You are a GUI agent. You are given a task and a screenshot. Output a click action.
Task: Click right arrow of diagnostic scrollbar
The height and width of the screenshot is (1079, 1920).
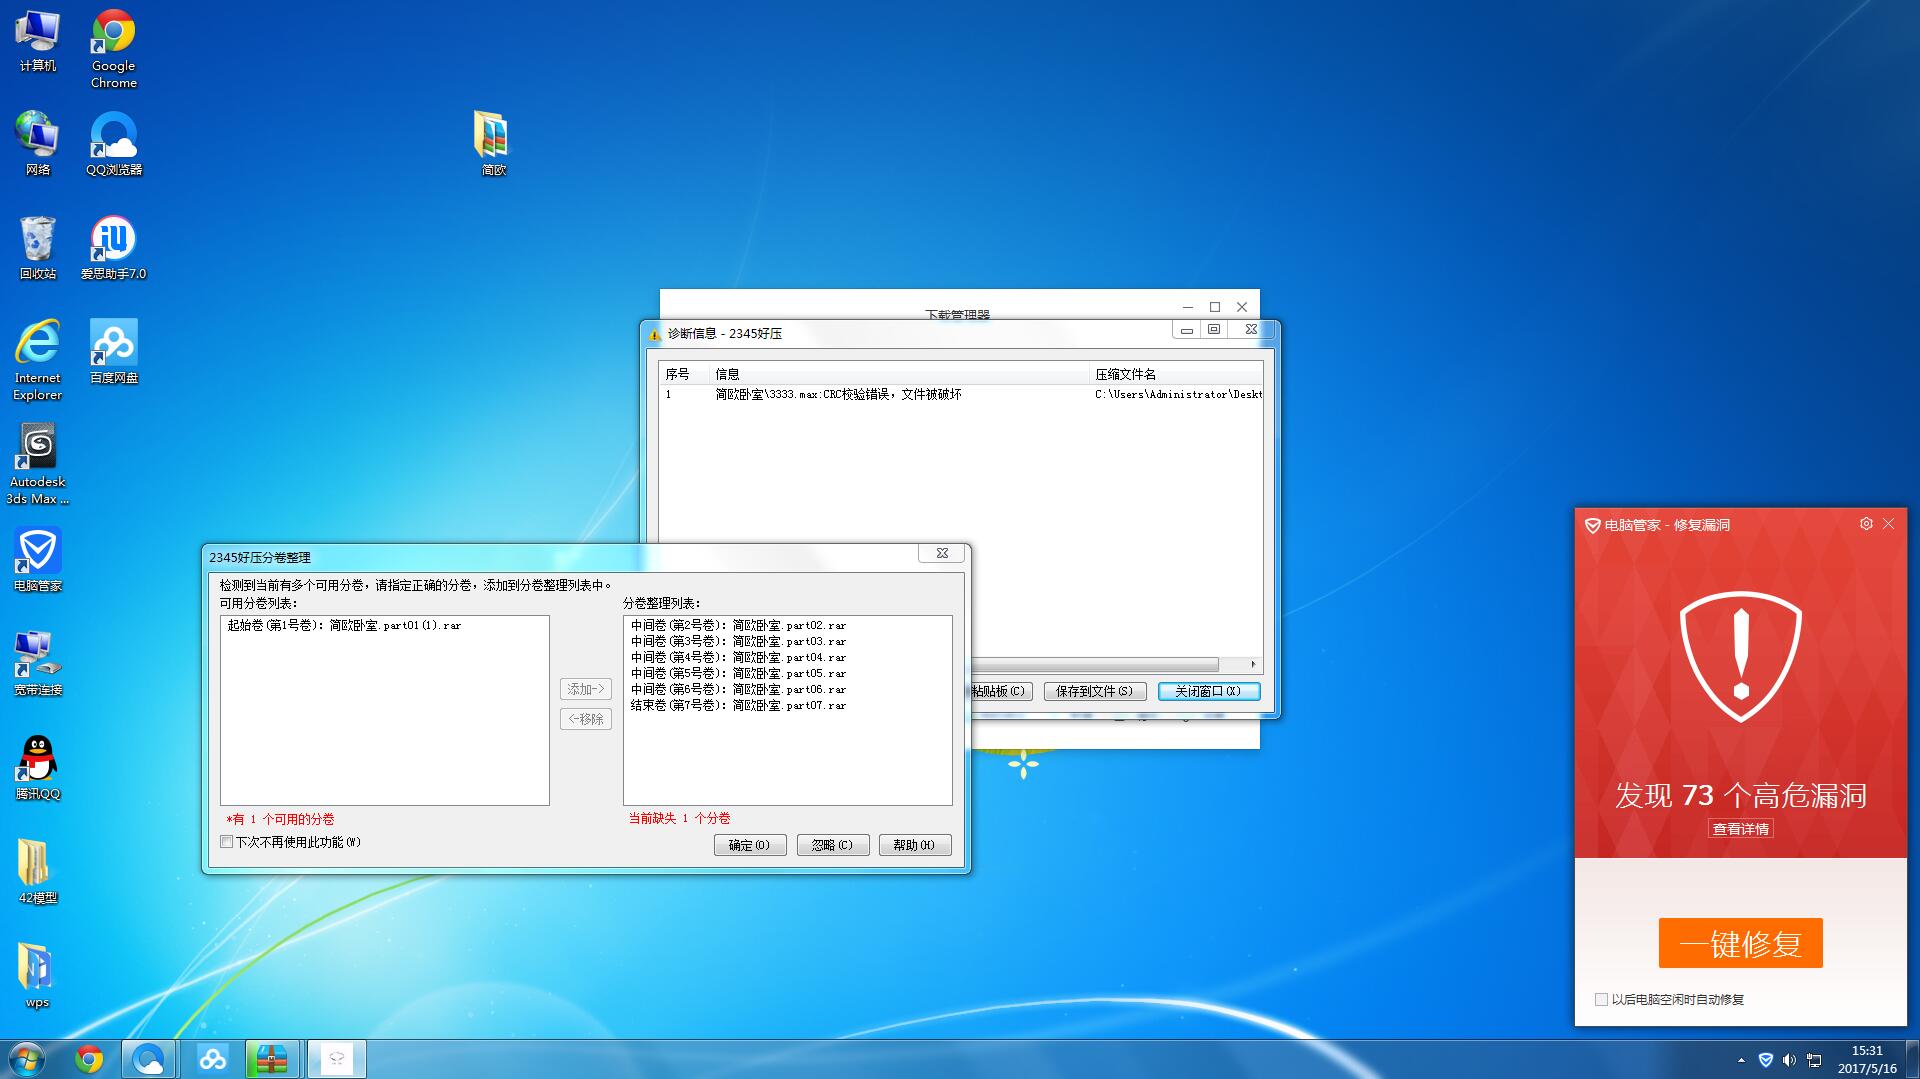pos(1253,664)
